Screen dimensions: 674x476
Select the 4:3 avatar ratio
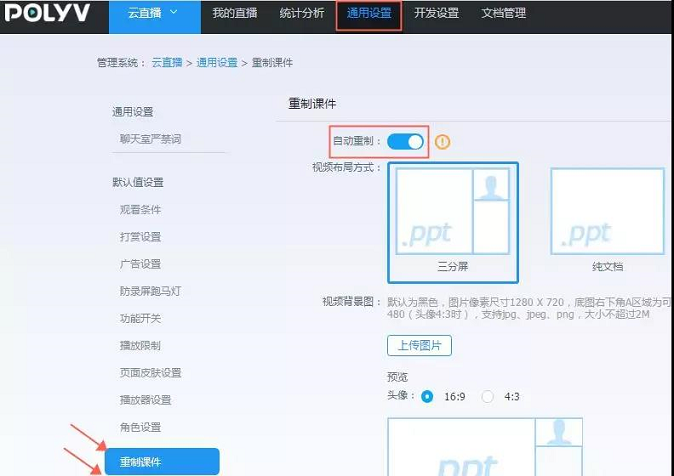tap(488, 396)
